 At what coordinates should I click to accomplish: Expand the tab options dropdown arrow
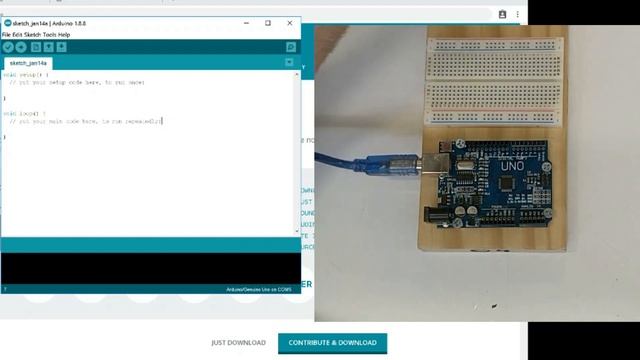289,62
